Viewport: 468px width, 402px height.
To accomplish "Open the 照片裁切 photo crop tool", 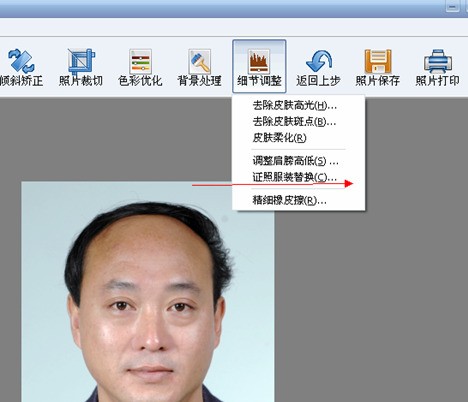I will pyautogui.click(x=81, y=67).
